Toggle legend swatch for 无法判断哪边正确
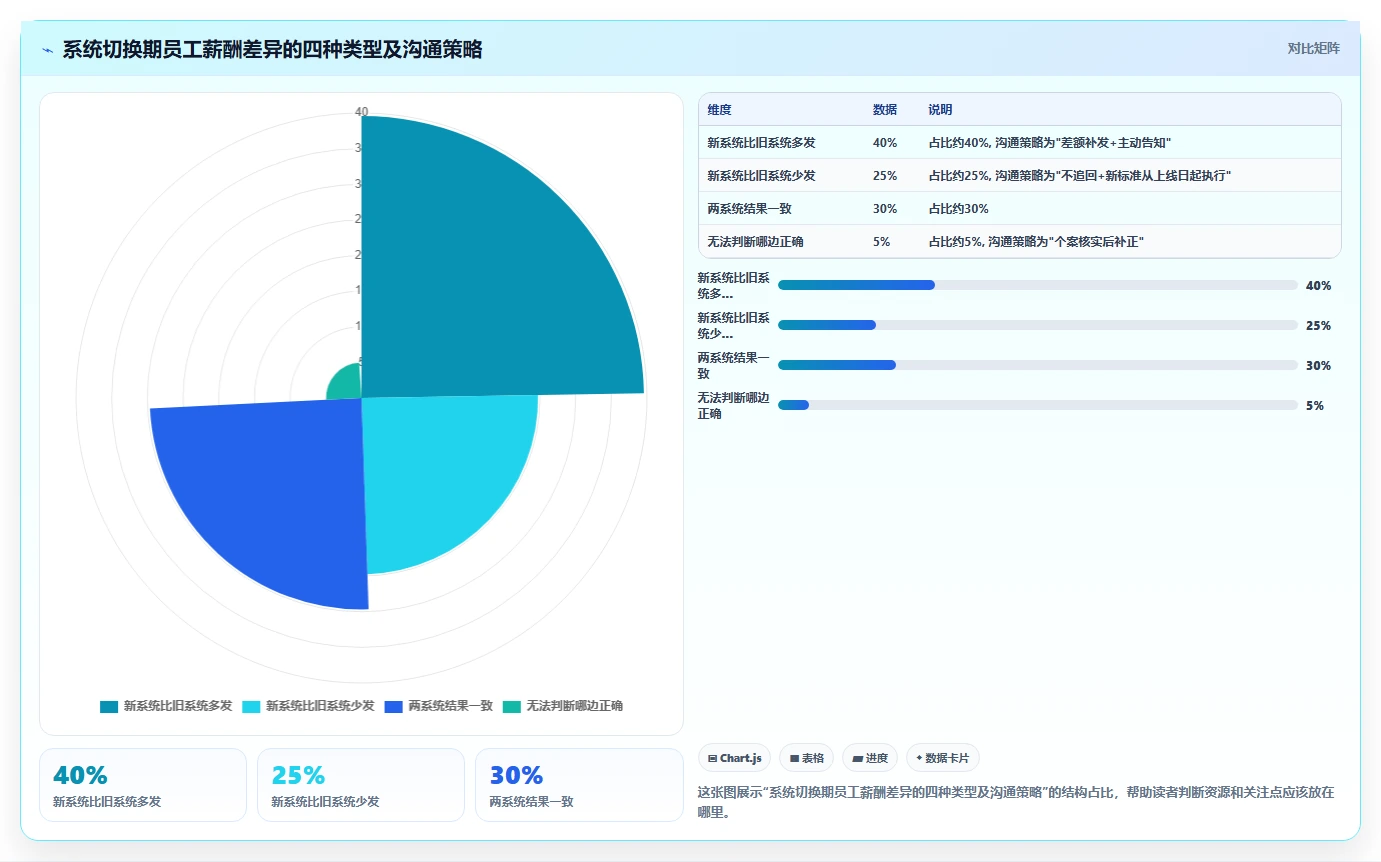The height and width of the screenshot is (862, 1381). pos(511,706)
